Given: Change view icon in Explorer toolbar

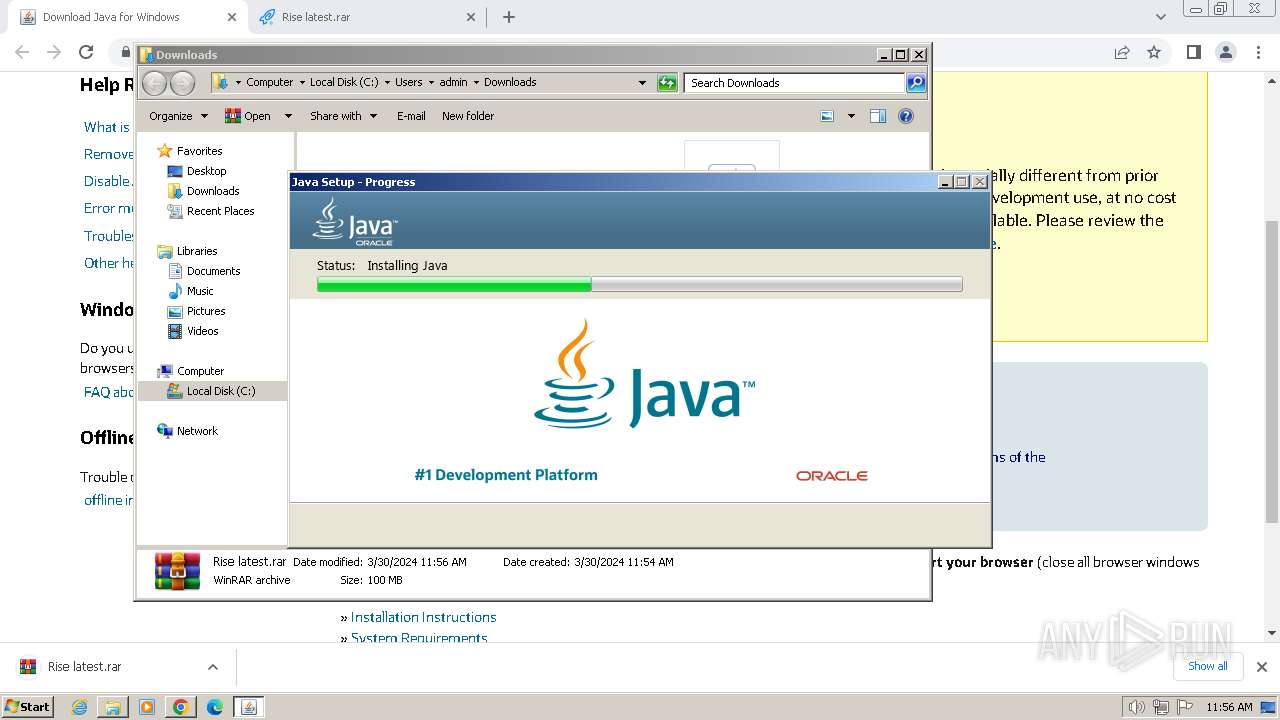Looking at the screenshot, I should pyautogui.click(x=827, y=116).
